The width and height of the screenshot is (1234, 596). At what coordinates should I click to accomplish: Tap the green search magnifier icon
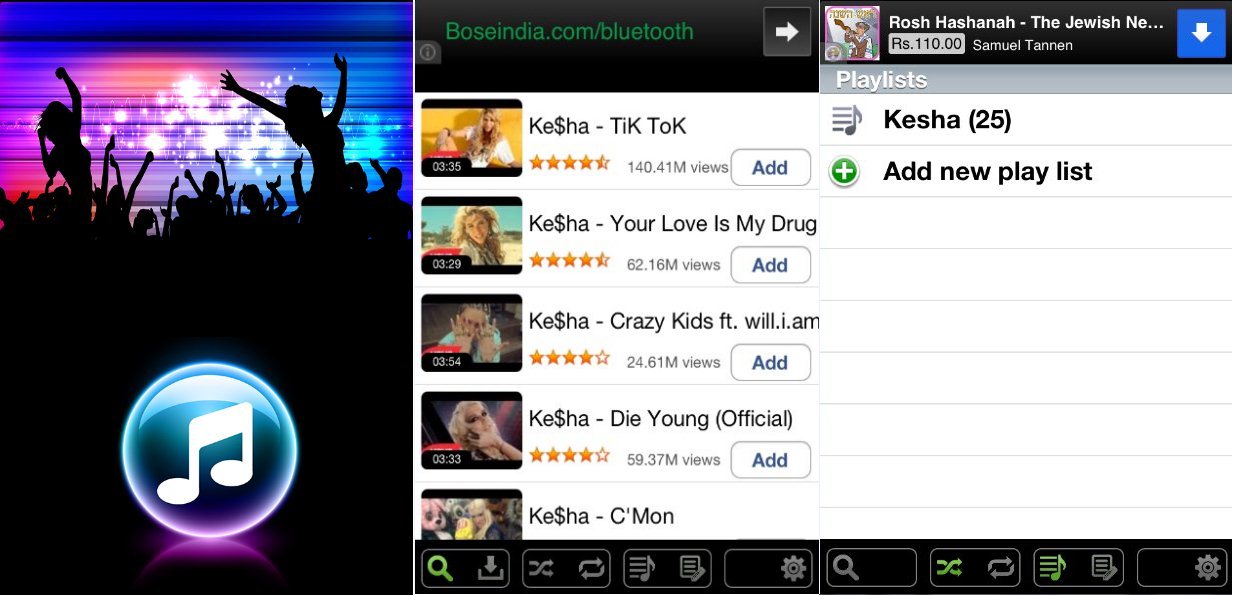[x=440, y=568]
